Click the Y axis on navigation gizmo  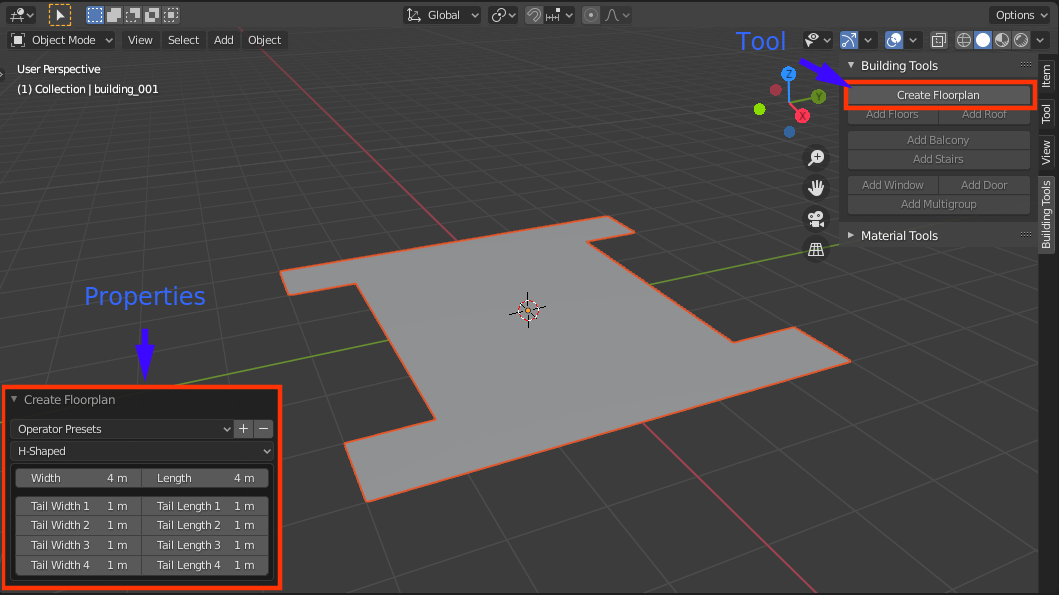tap(819, 97)
